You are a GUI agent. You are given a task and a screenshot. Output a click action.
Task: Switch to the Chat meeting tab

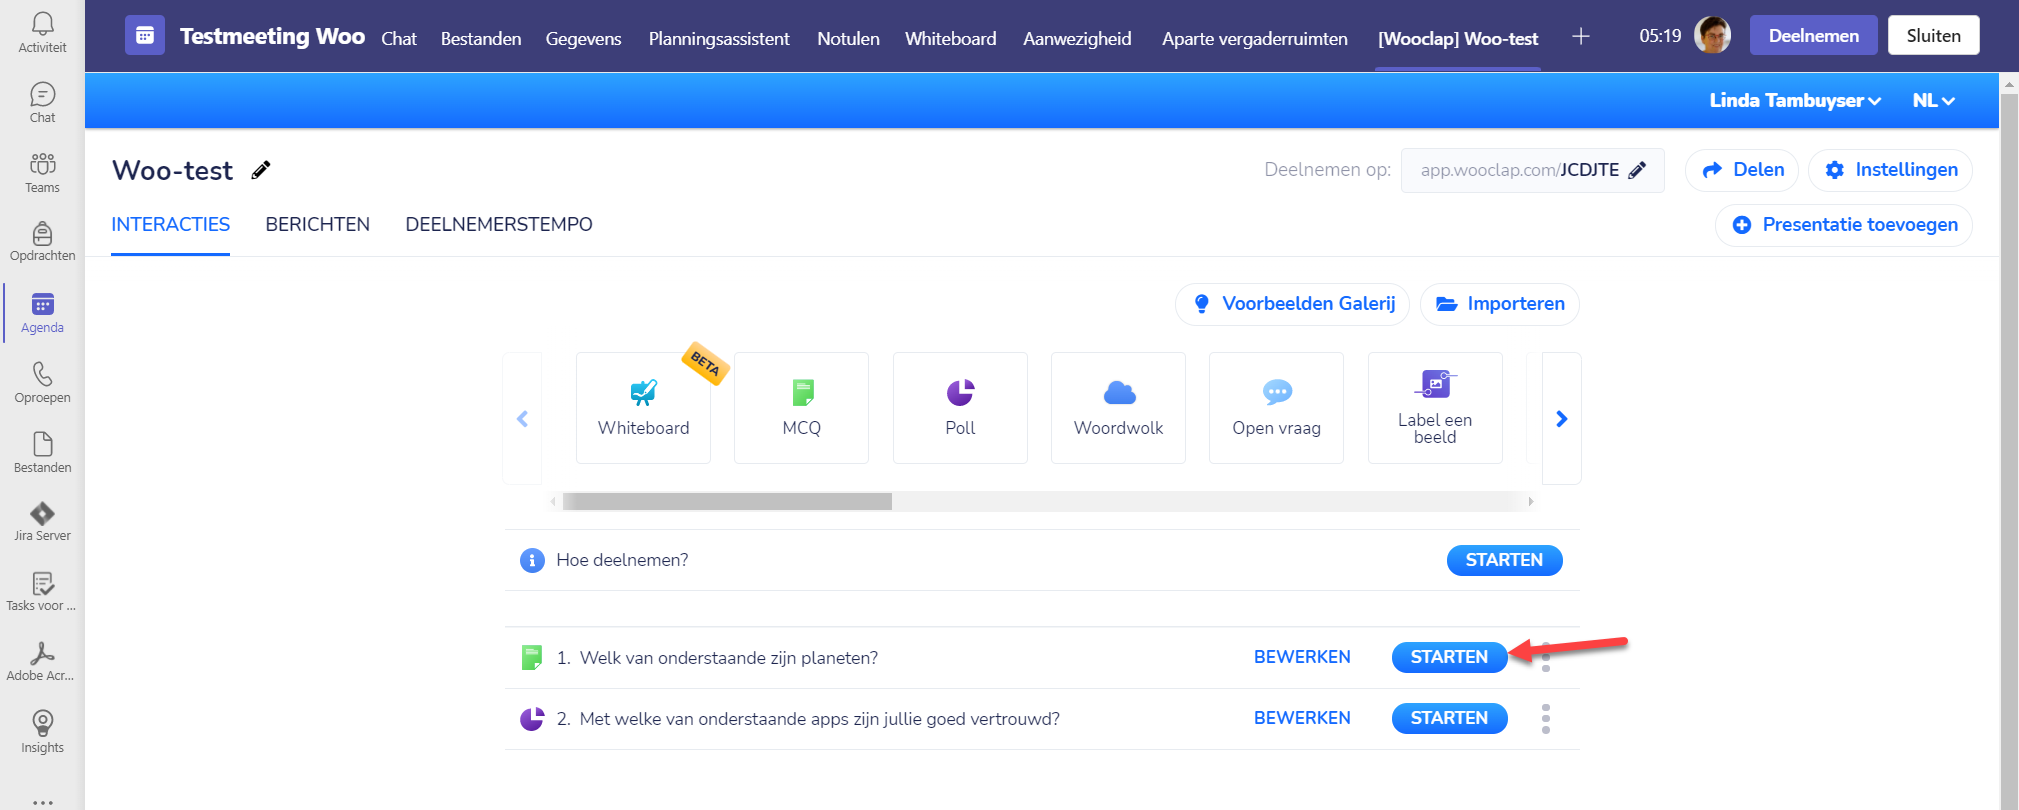click(399, 38)
